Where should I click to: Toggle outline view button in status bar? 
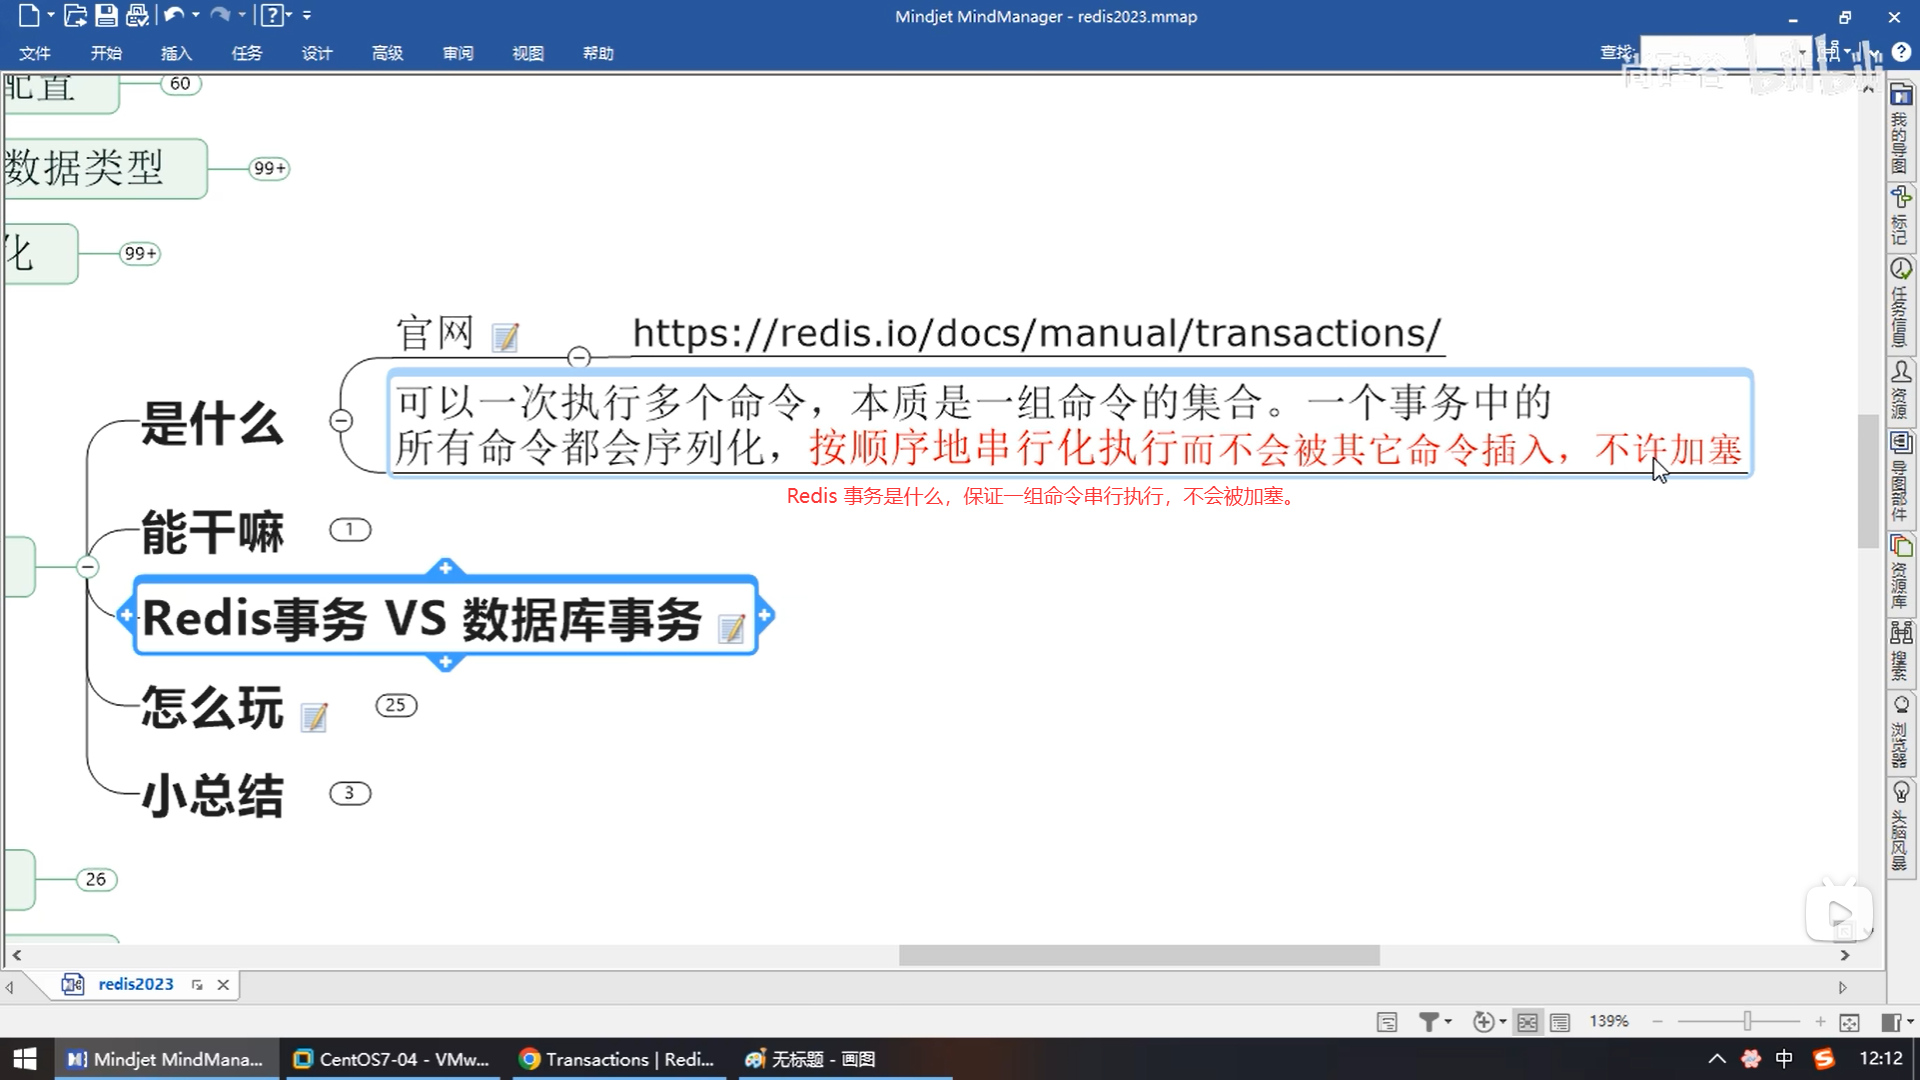1560,1022
